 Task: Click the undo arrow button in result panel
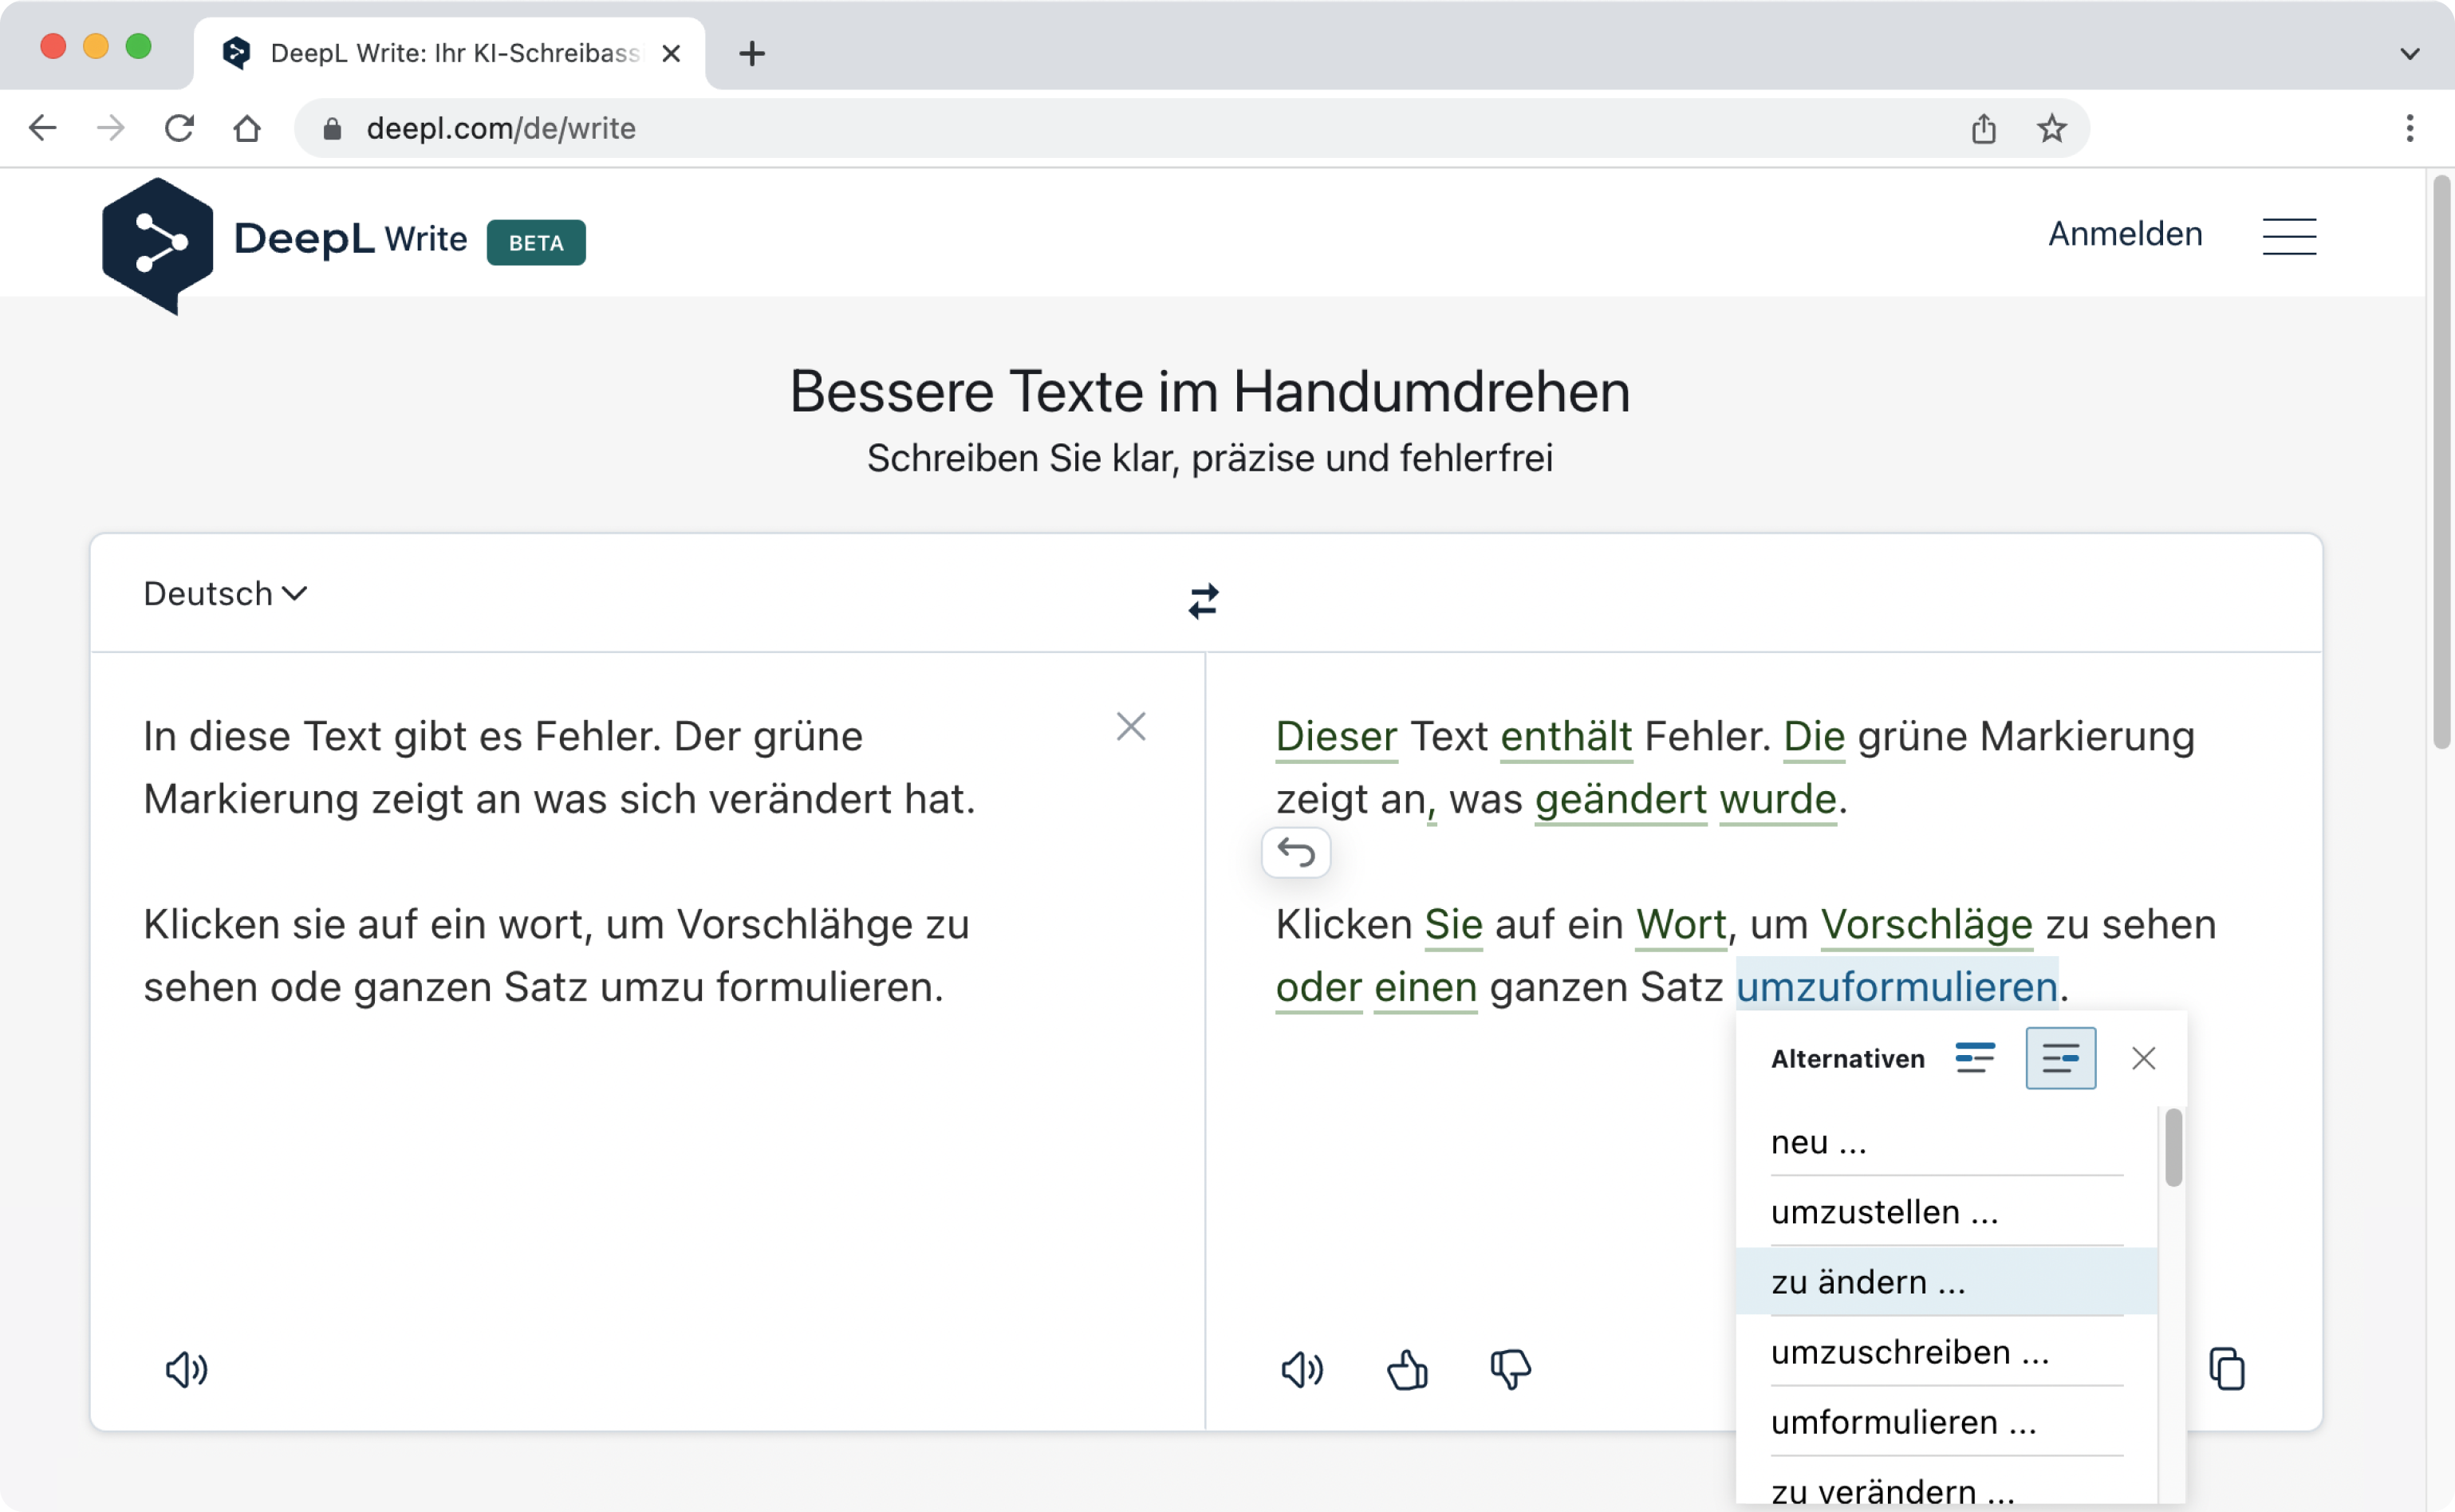(x=1295, y=852)
